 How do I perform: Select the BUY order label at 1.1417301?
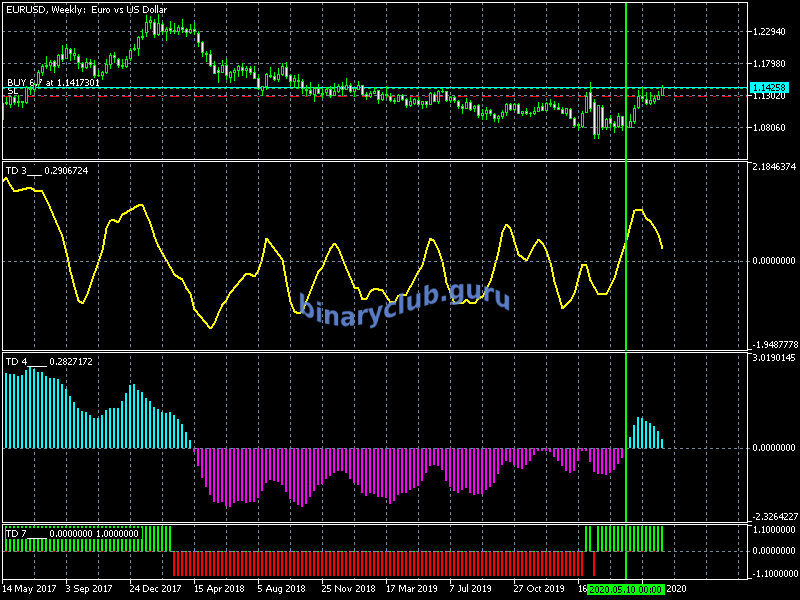coord(53,82)
